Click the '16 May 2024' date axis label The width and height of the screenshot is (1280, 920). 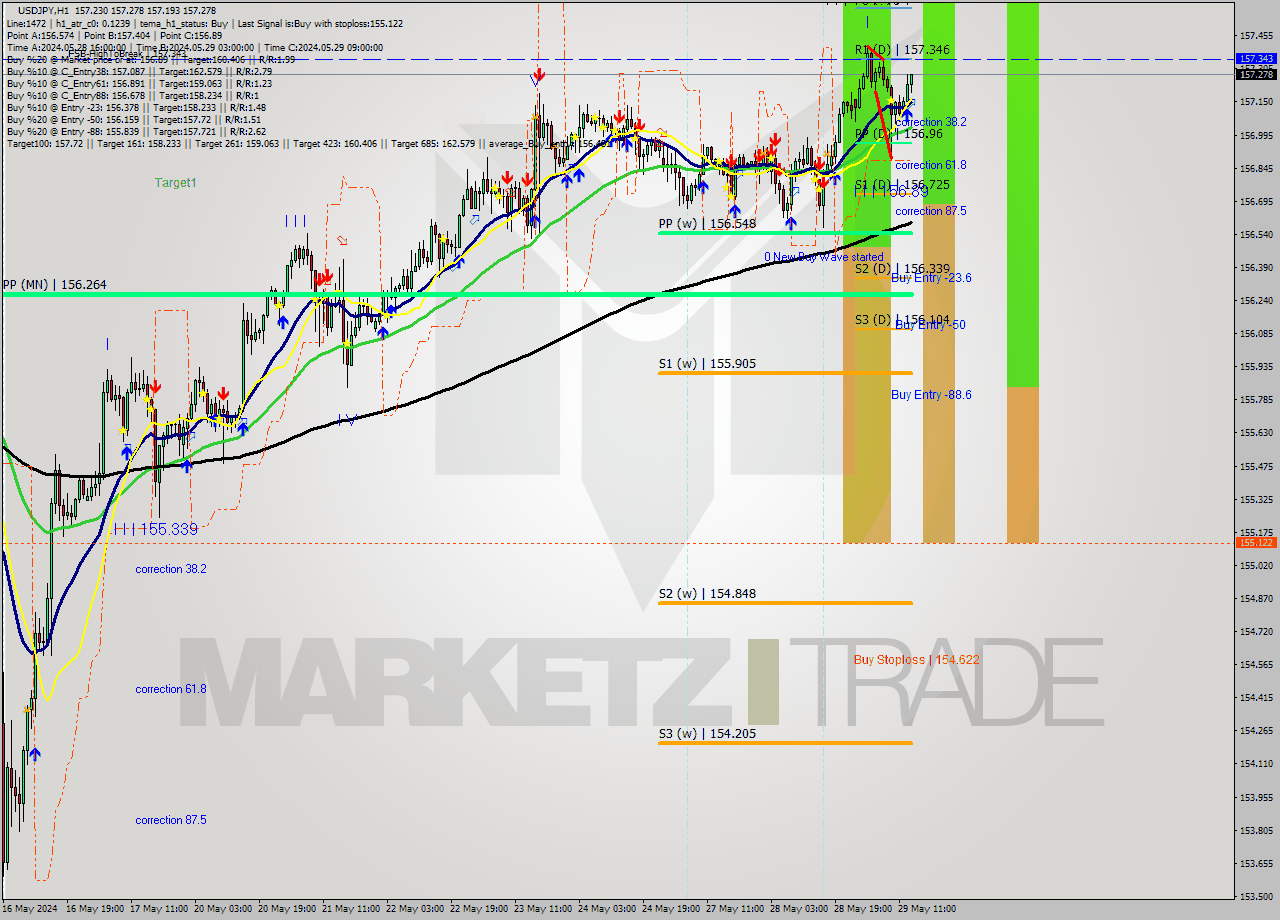click(x=30, y=909)
